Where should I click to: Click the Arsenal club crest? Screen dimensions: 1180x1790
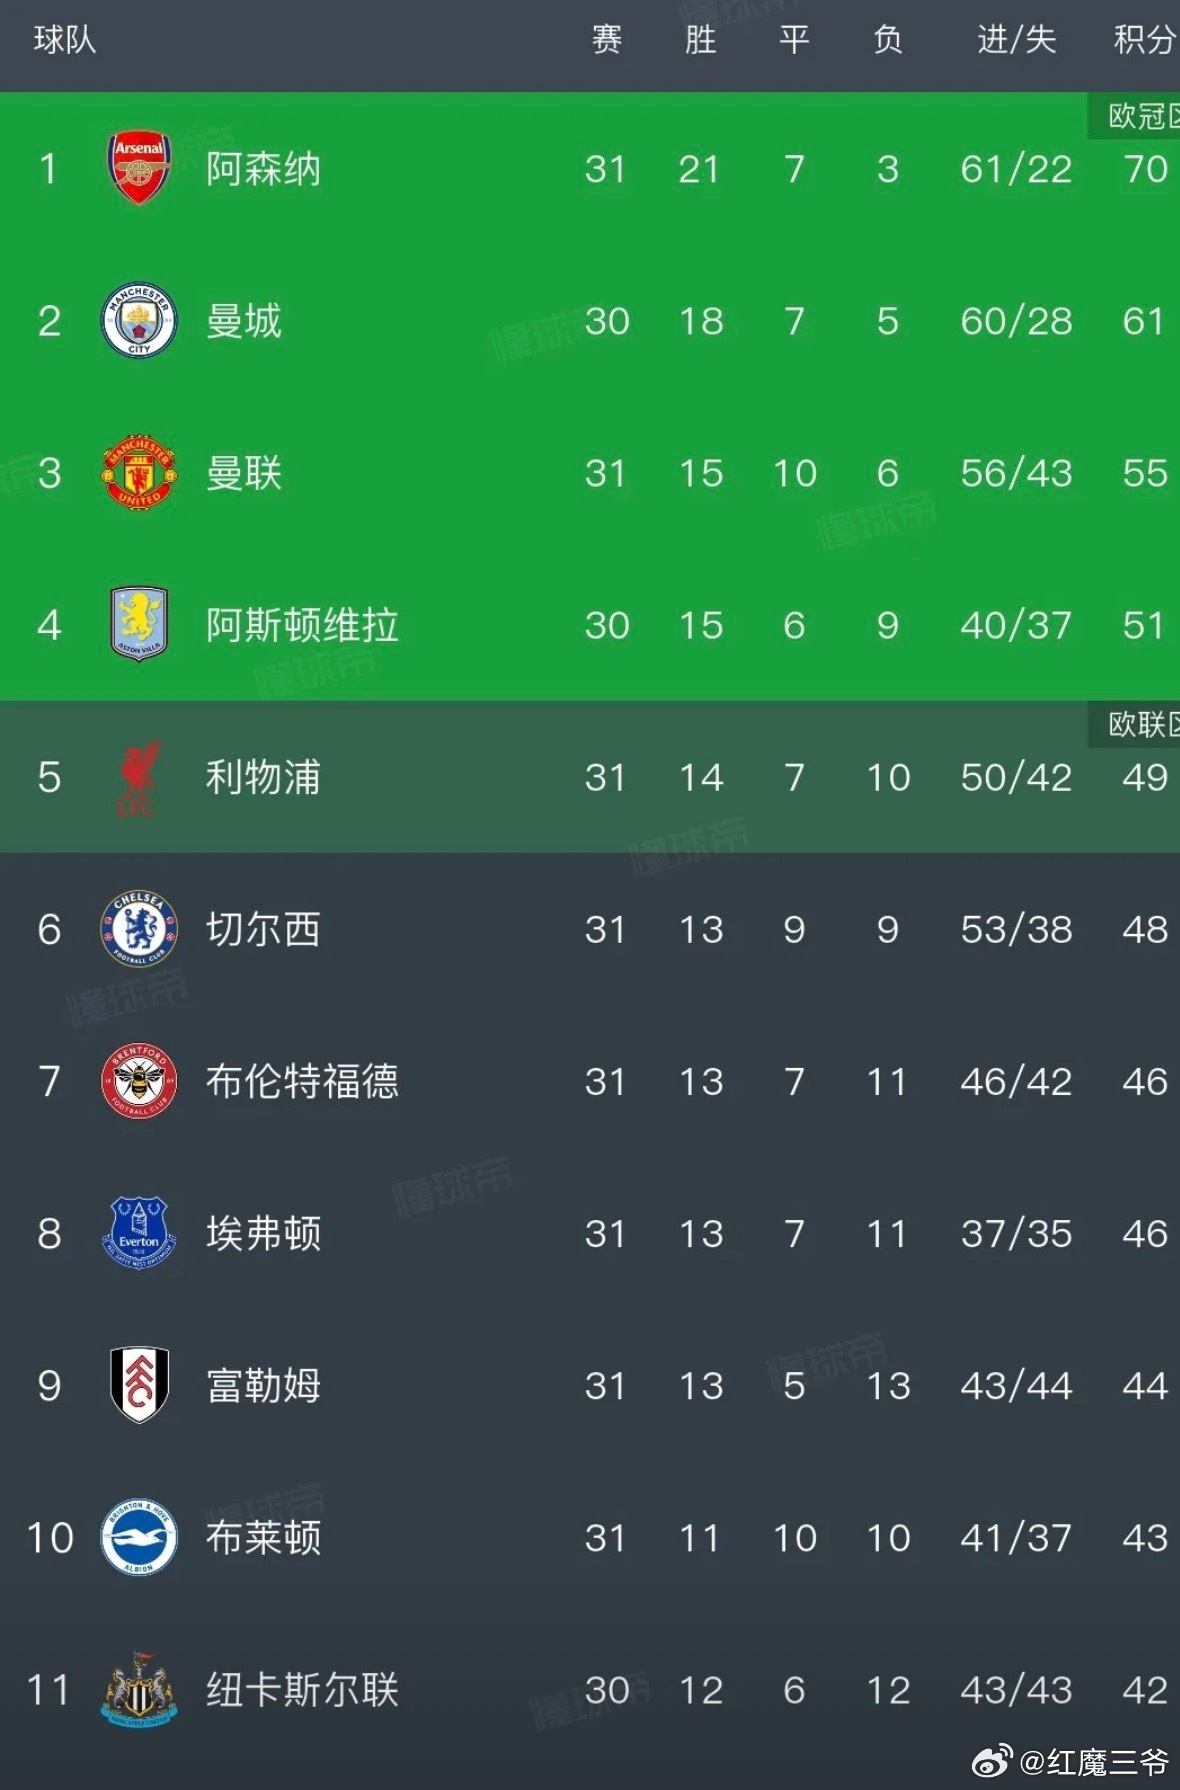[x=139, y=168]
